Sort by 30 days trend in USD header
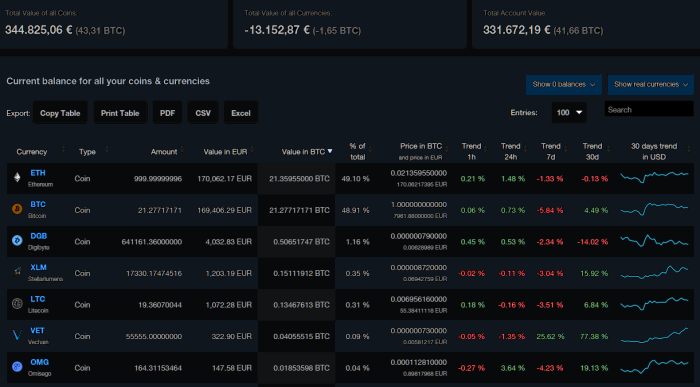The image size is (700, 387). click(x=654, y=151)
